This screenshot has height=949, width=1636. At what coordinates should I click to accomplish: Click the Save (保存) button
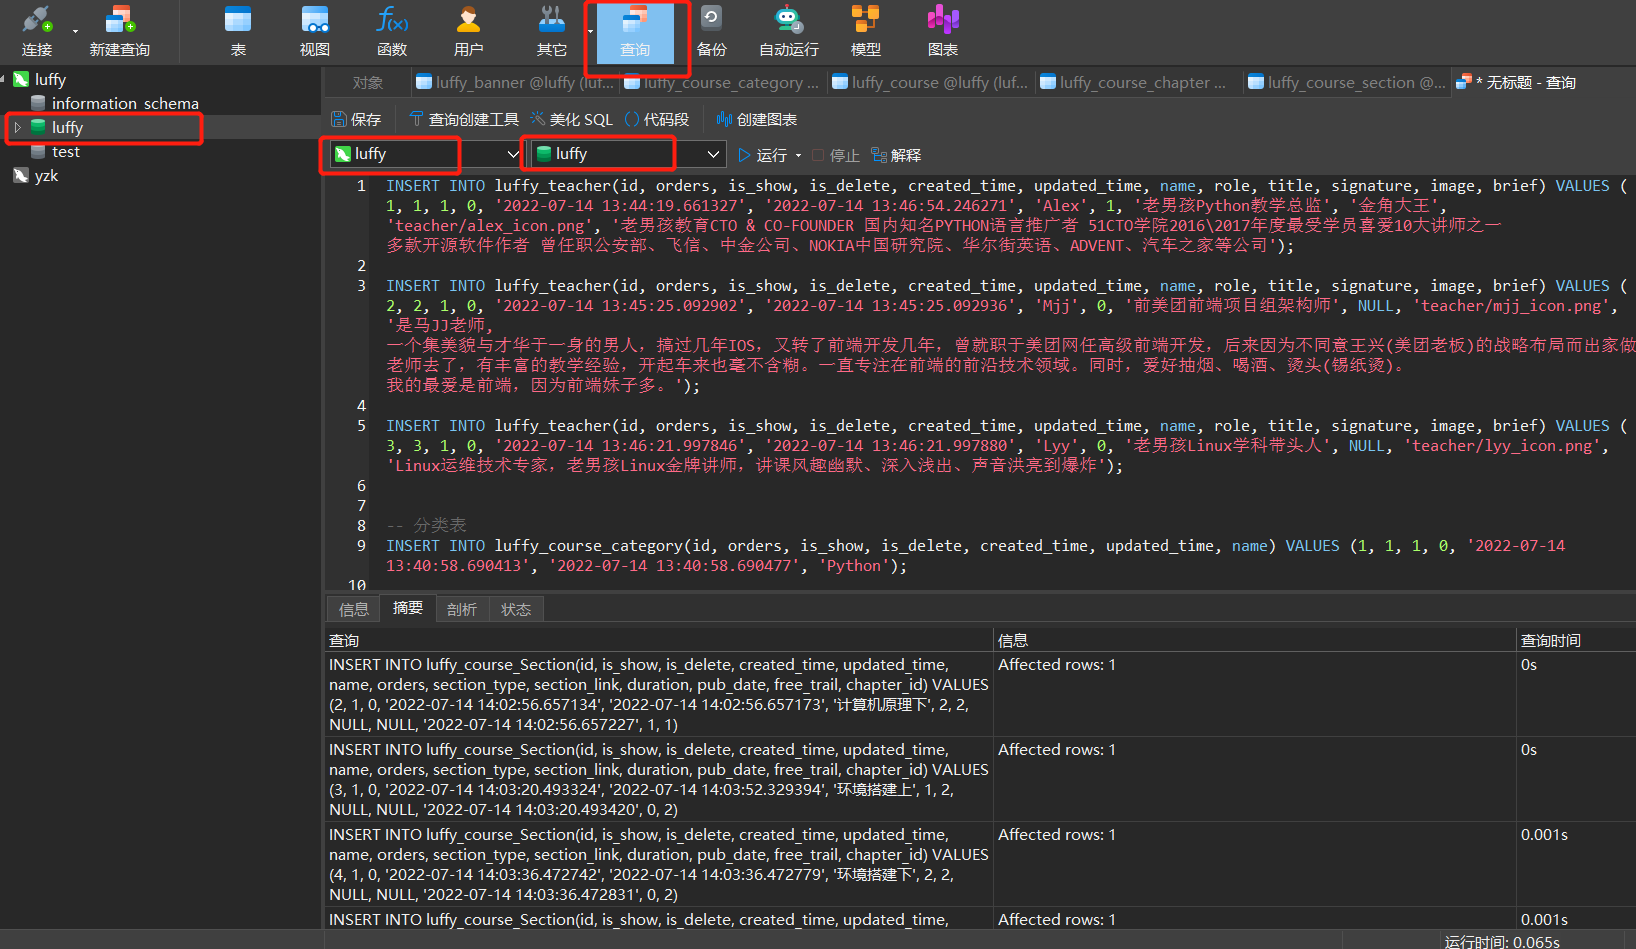[356, 119]
